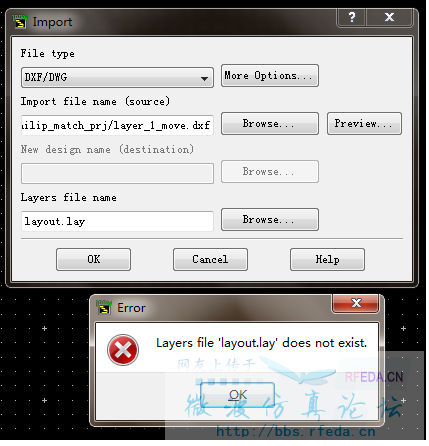Click the New design name destination field
Image resolution: width=429 pixels, height=446 pixels.
pos(118,175)
